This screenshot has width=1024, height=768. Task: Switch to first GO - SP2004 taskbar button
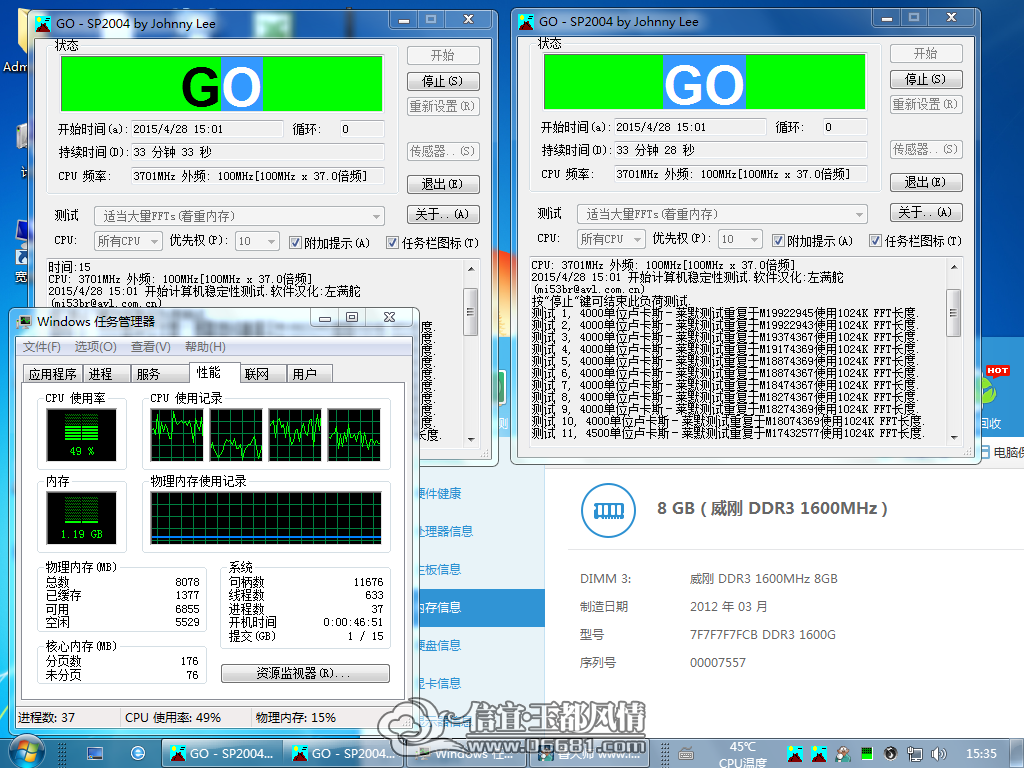pos(221,754)
